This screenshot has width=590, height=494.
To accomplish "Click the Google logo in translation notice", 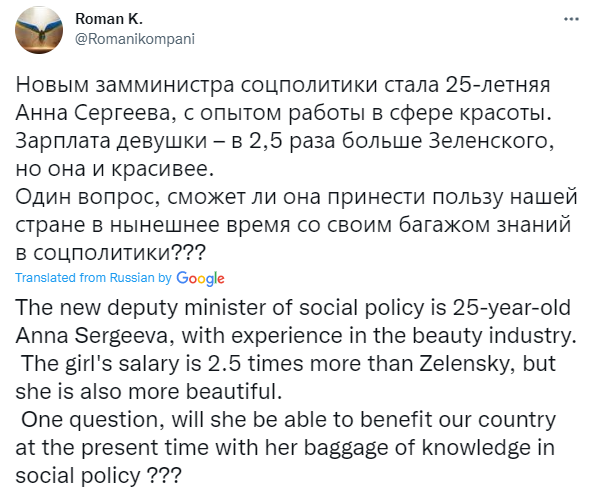I will [x=200, y=278].
